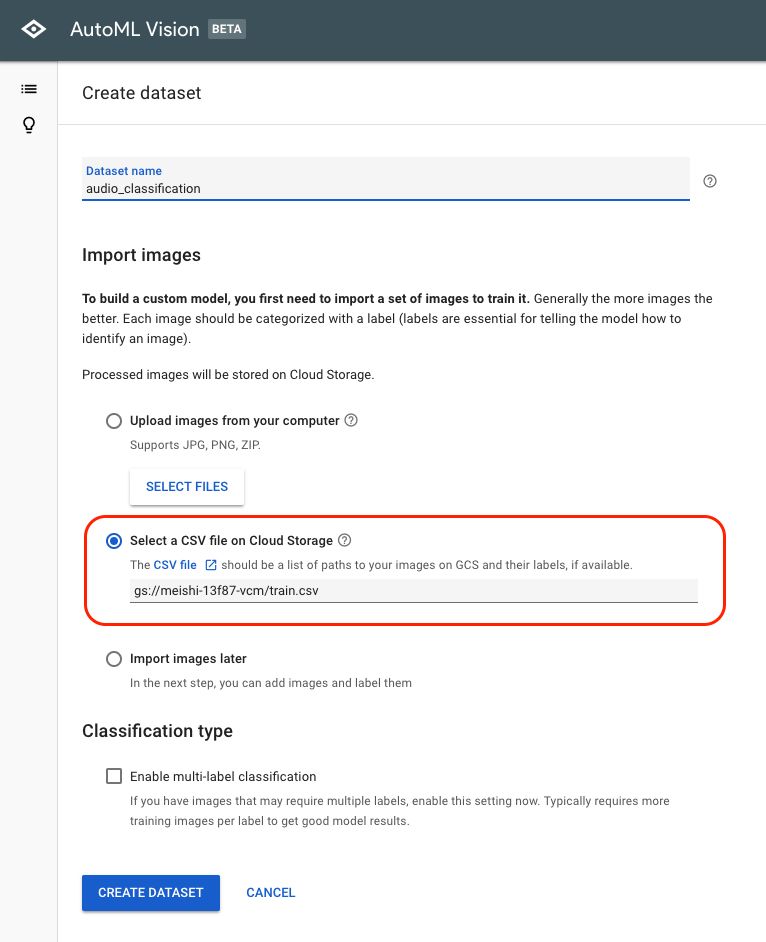Enable multi-label classification checkbox
The image size is (766, 942).
click(x=114, y=776)
